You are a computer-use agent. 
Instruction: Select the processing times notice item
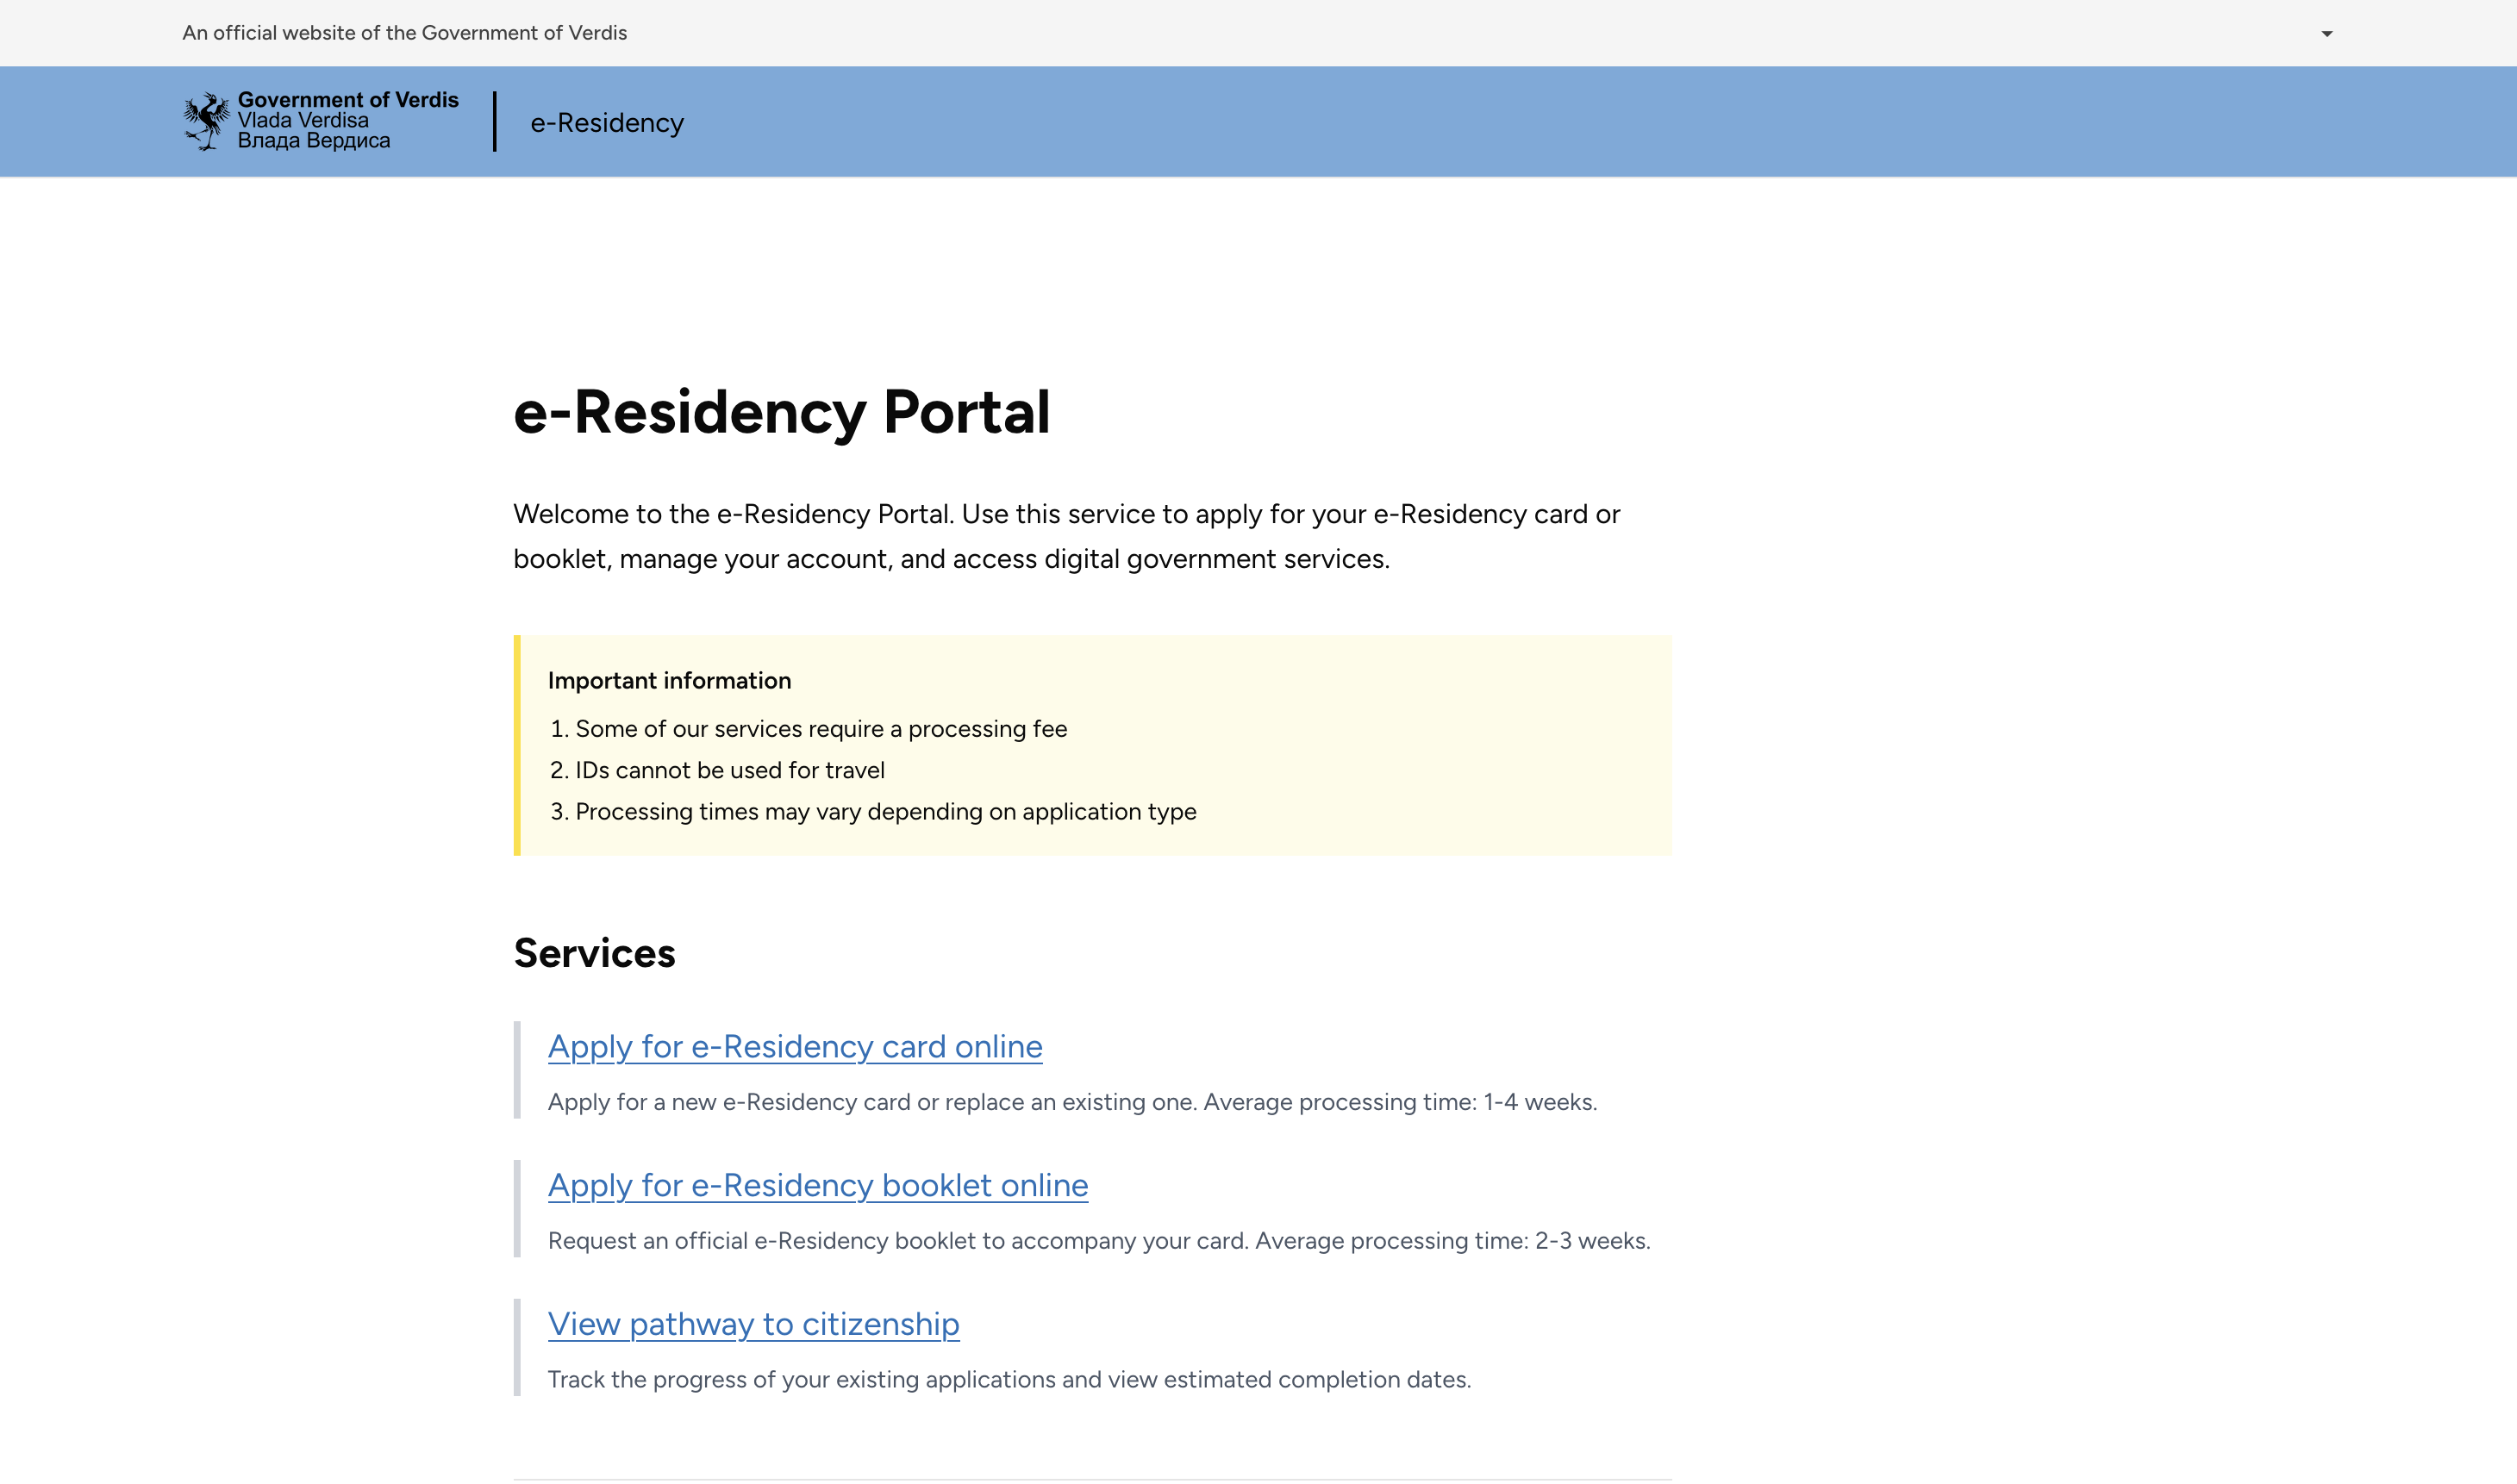click(x=885, y=812)
